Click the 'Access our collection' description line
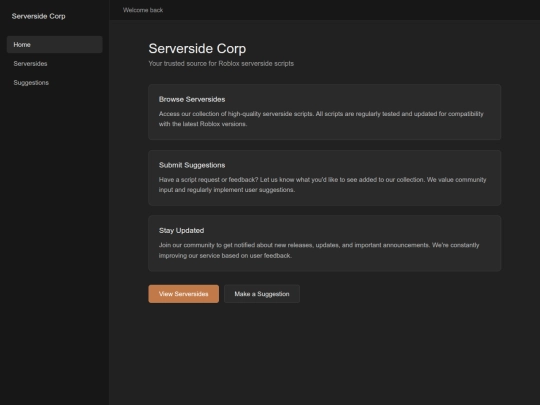This screenshot has width=540, height=405. tap(321, 114)
